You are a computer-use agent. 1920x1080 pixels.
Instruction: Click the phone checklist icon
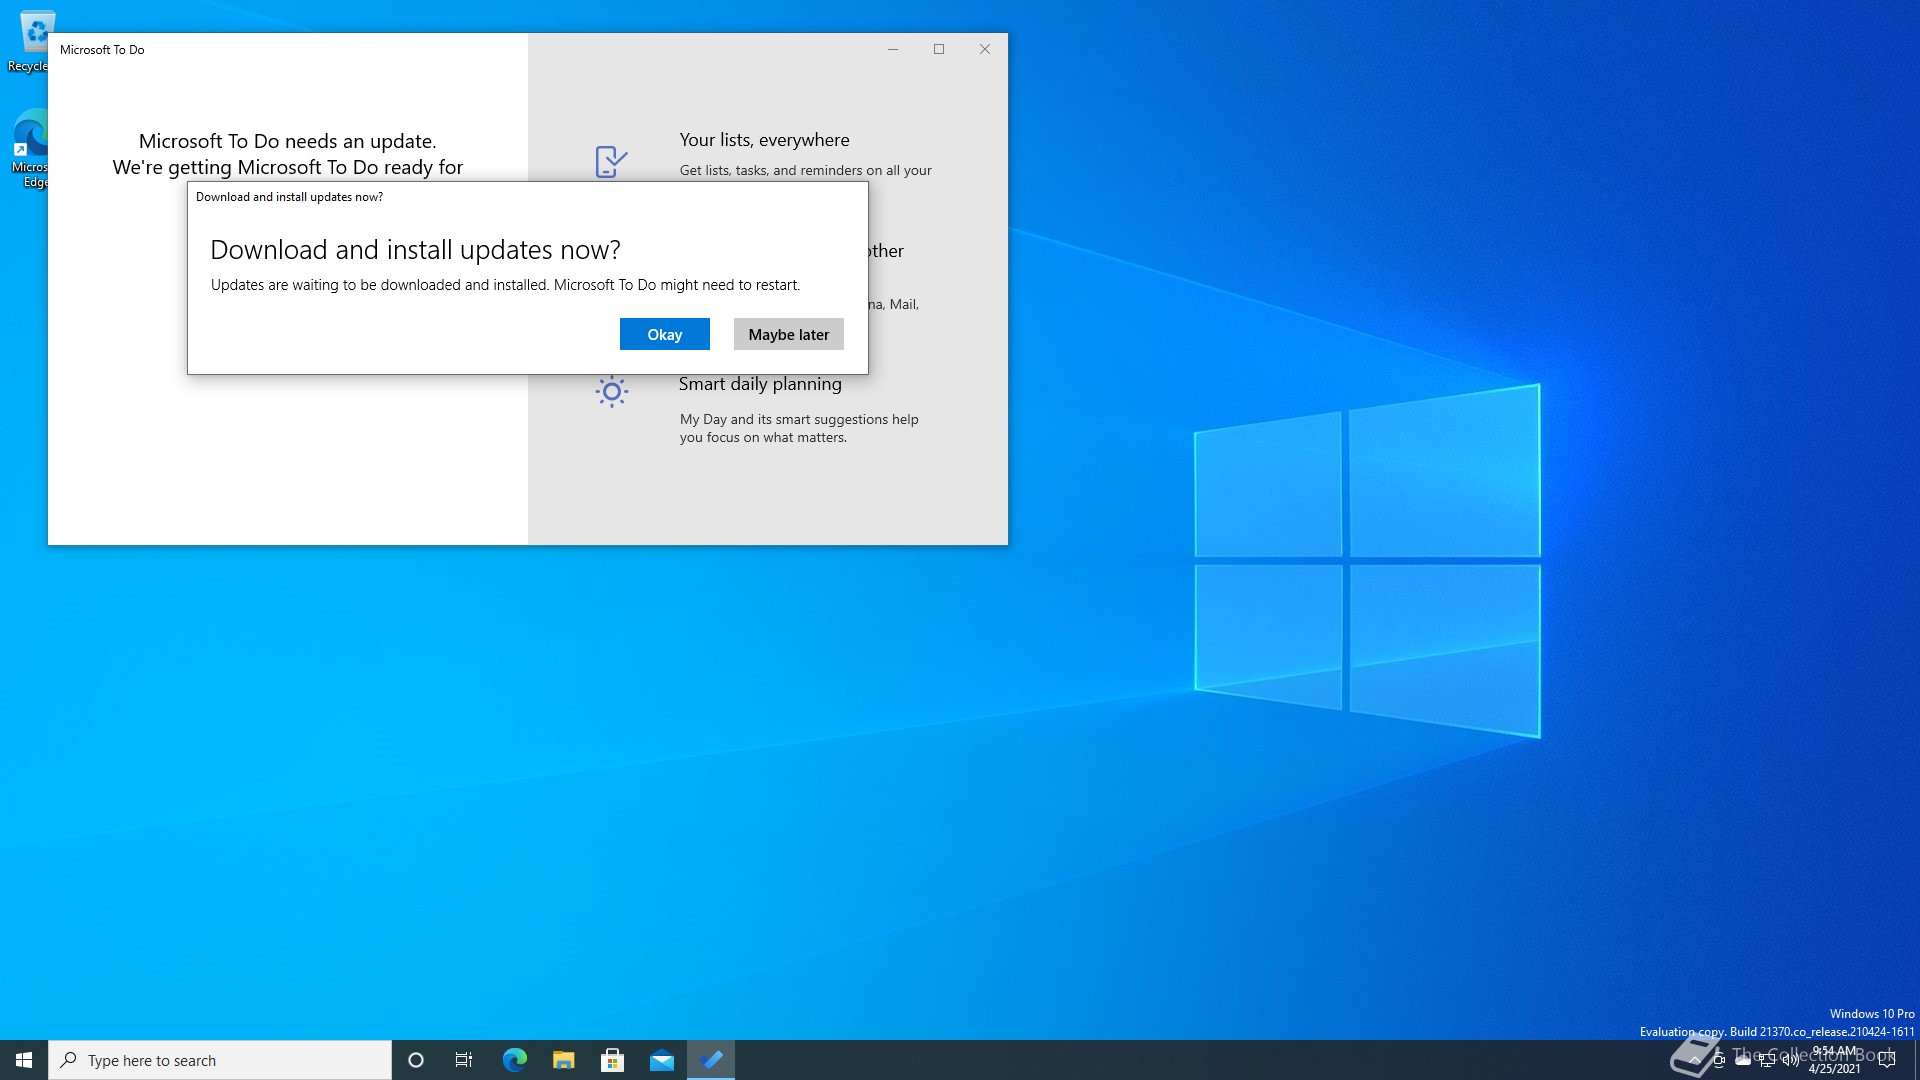[x=611, y=161]
